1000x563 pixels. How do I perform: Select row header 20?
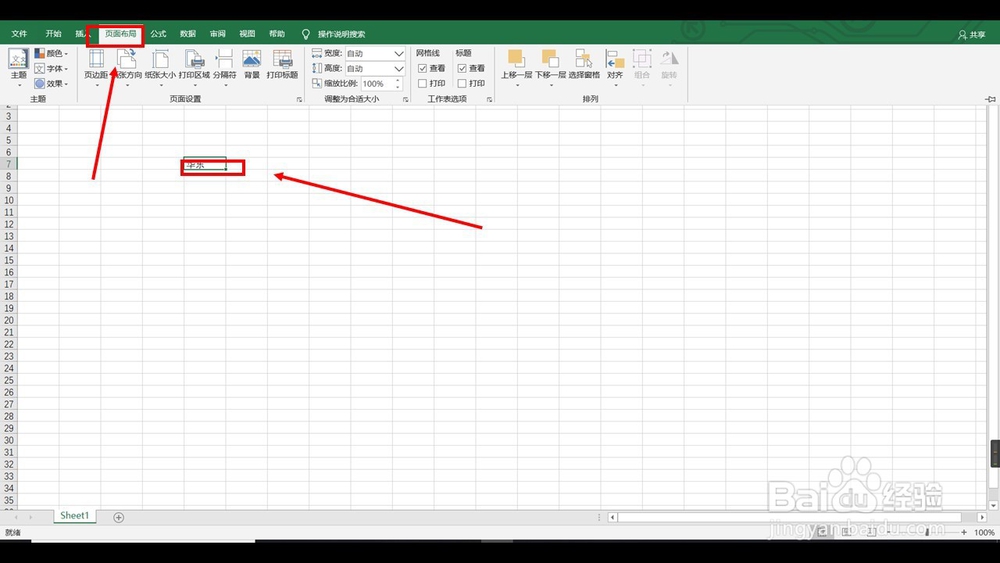9,320
